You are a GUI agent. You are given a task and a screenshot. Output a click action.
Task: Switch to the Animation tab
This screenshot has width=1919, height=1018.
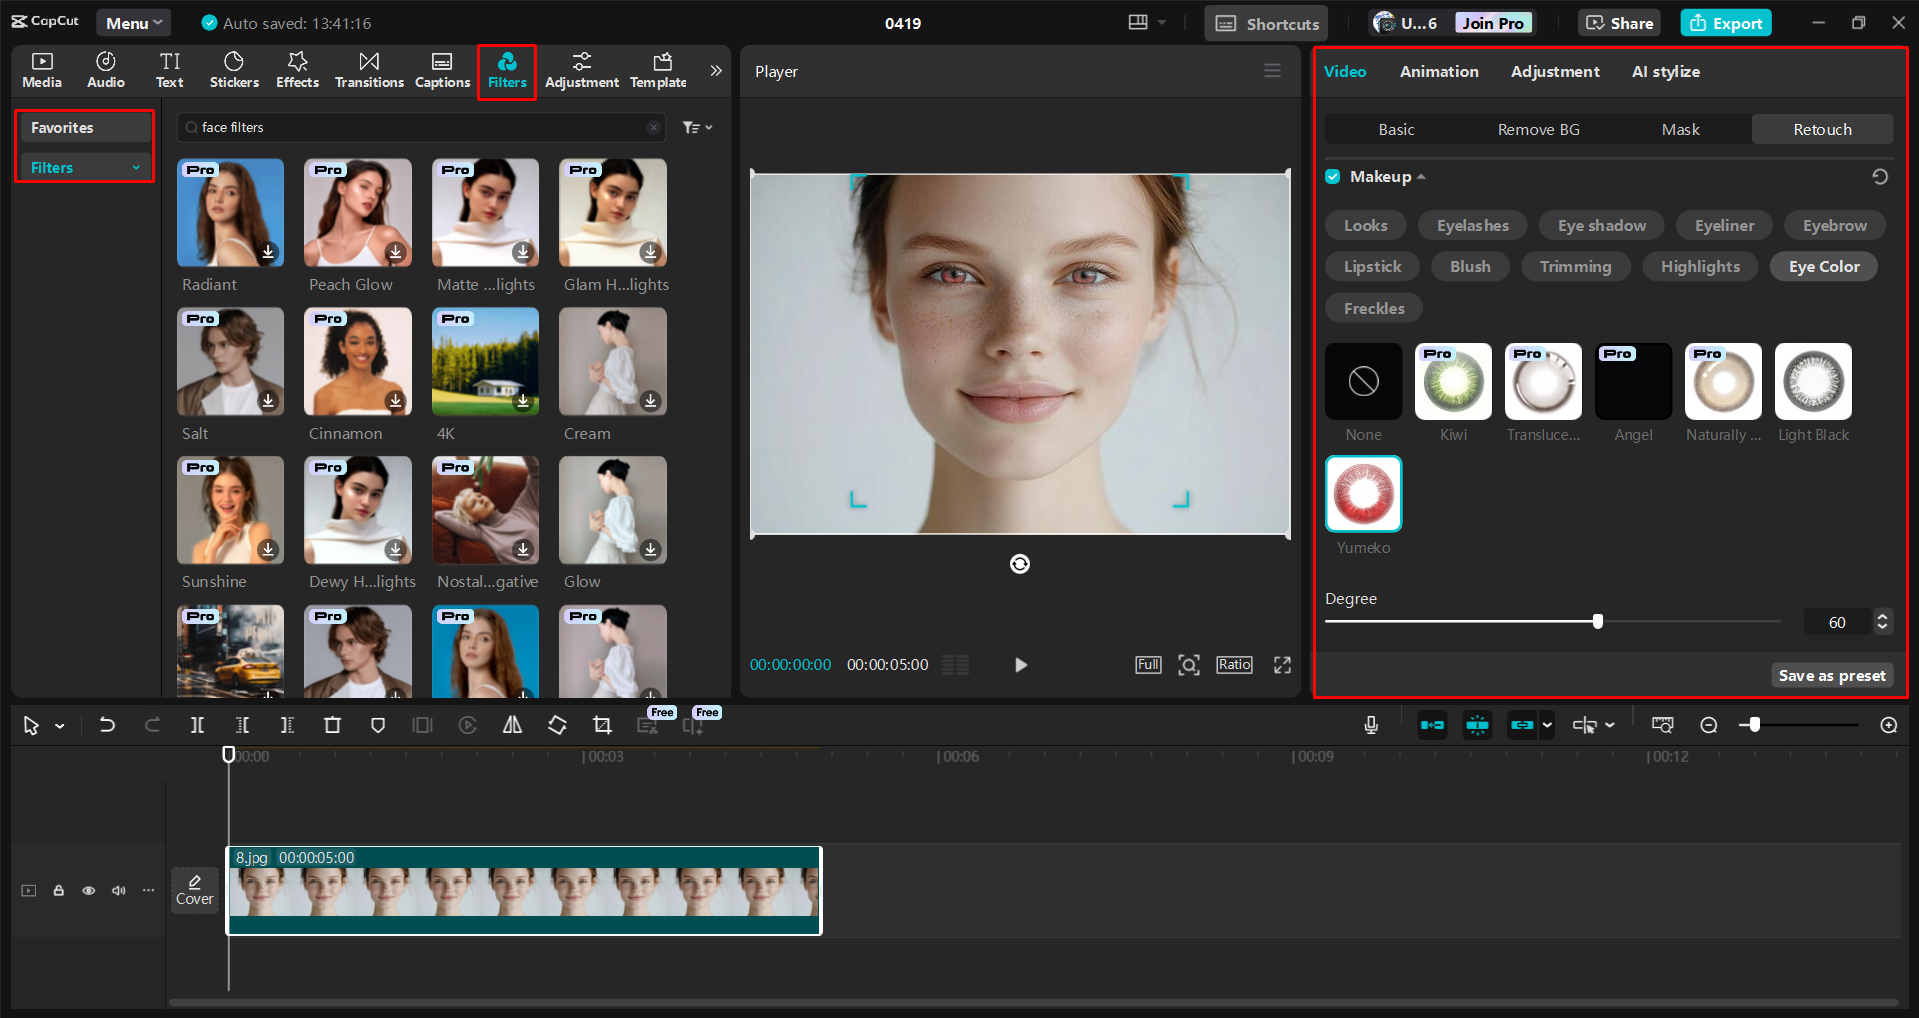(1438, 72)
